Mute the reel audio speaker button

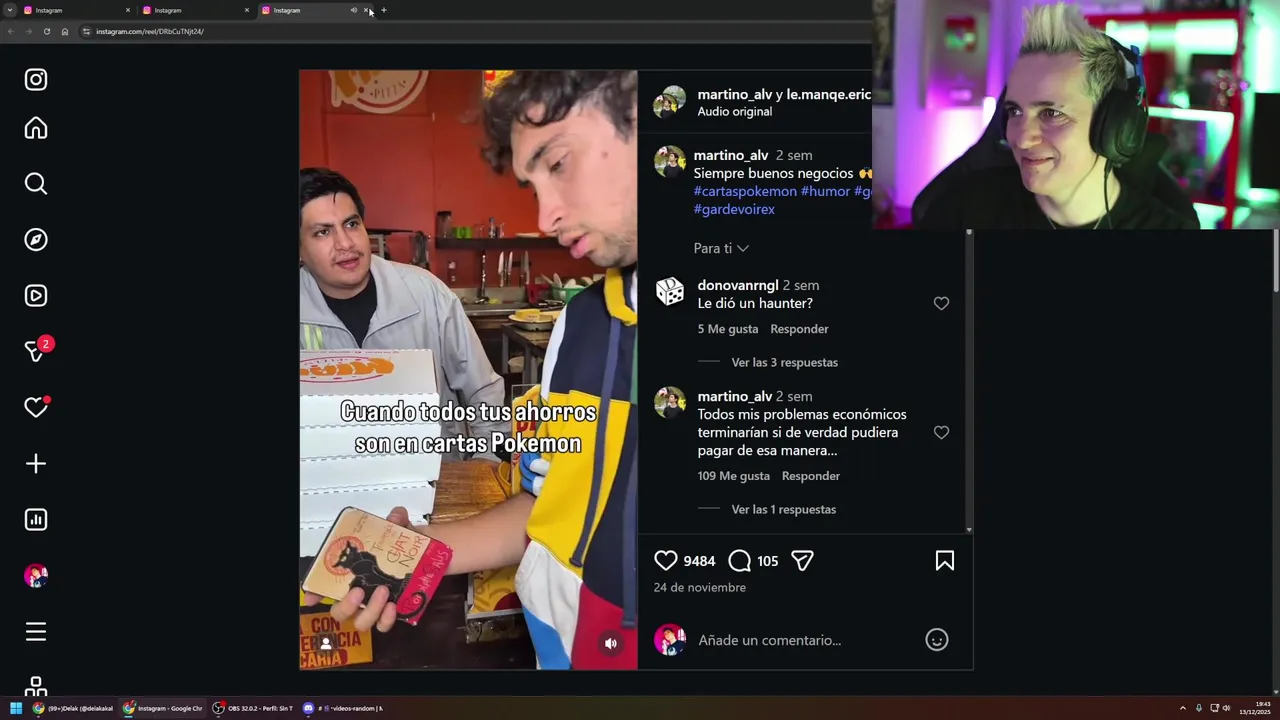coord(611,644)
